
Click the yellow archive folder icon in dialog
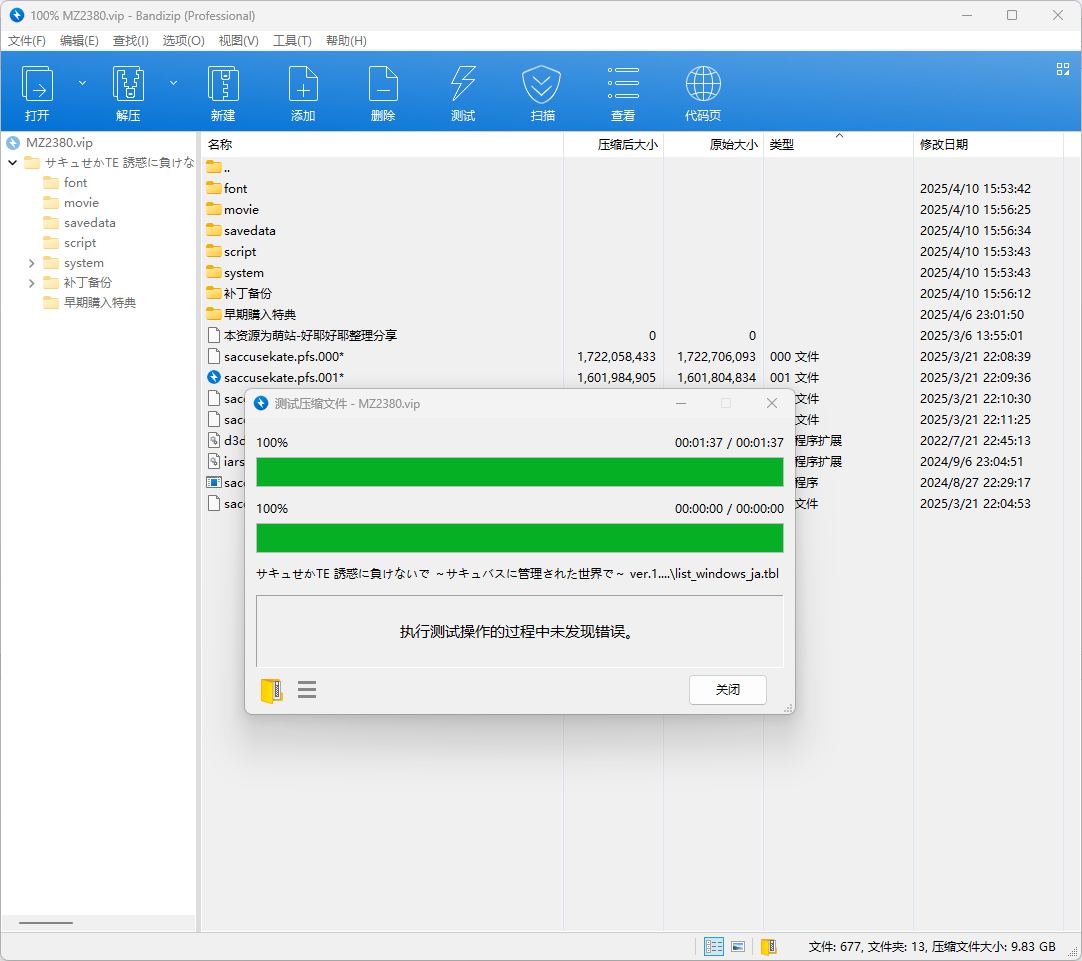[271, 690]
